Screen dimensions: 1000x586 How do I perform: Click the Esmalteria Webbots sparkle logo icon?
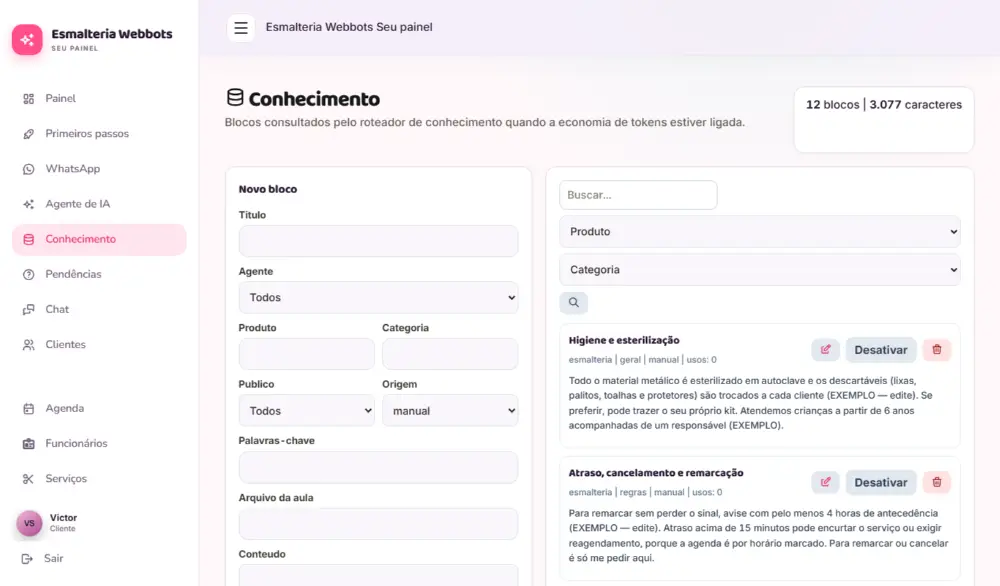coord(27,40)
